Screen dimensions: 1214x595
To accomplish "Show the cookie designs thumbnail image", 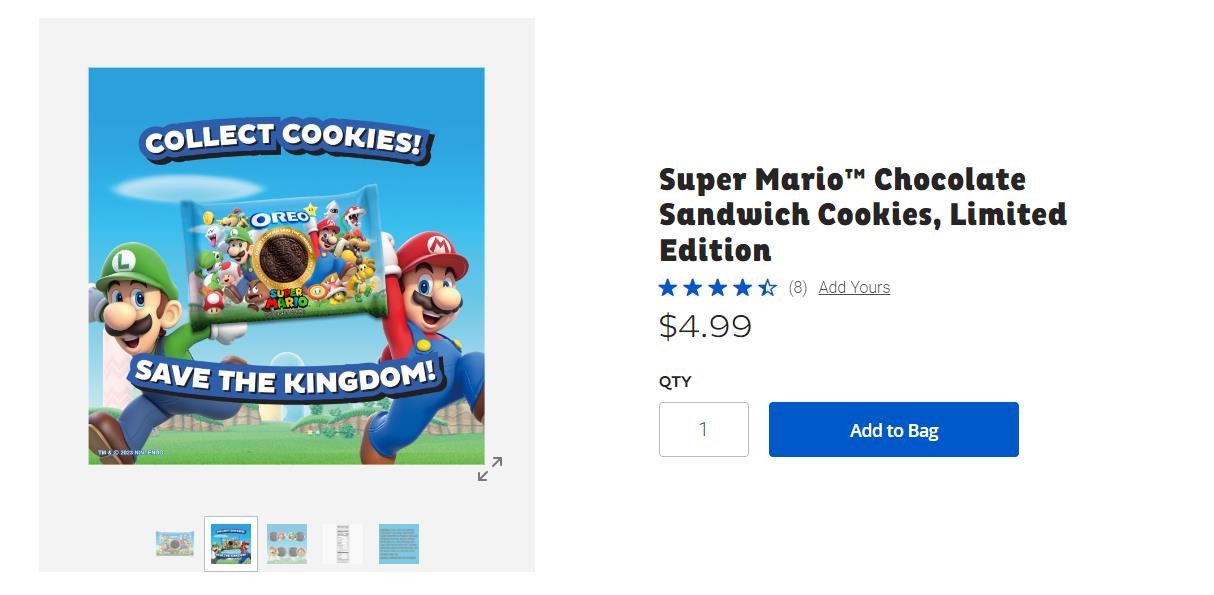I will point(287,544).
